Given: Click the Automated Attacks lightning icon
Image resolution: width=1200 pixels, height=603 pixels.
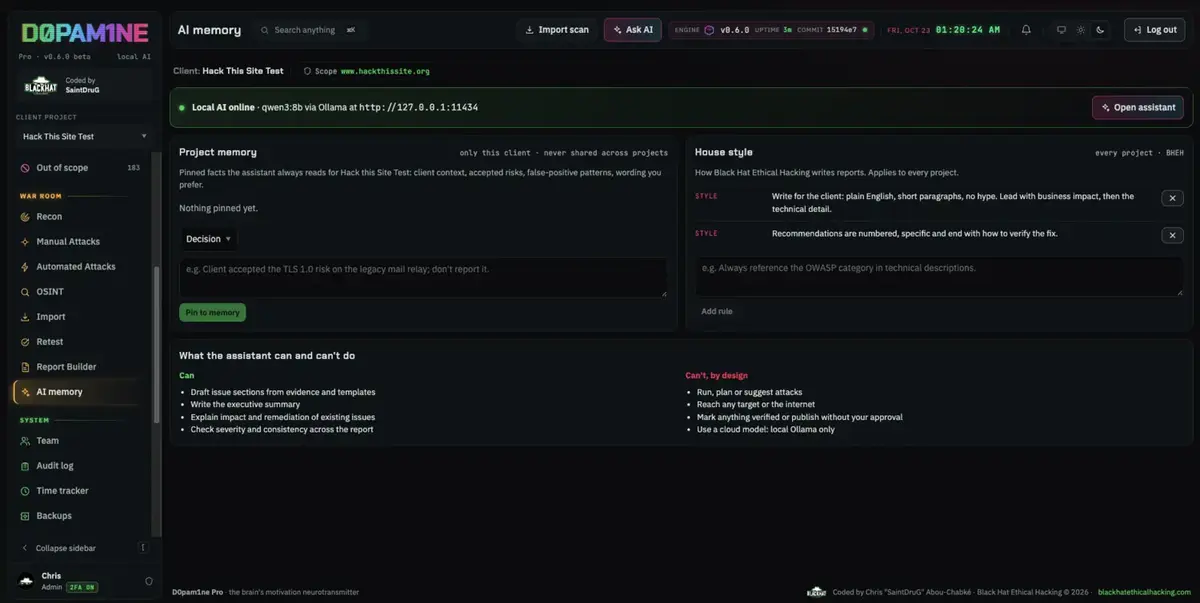Looking at the screenshot, I should click(26, 266).
